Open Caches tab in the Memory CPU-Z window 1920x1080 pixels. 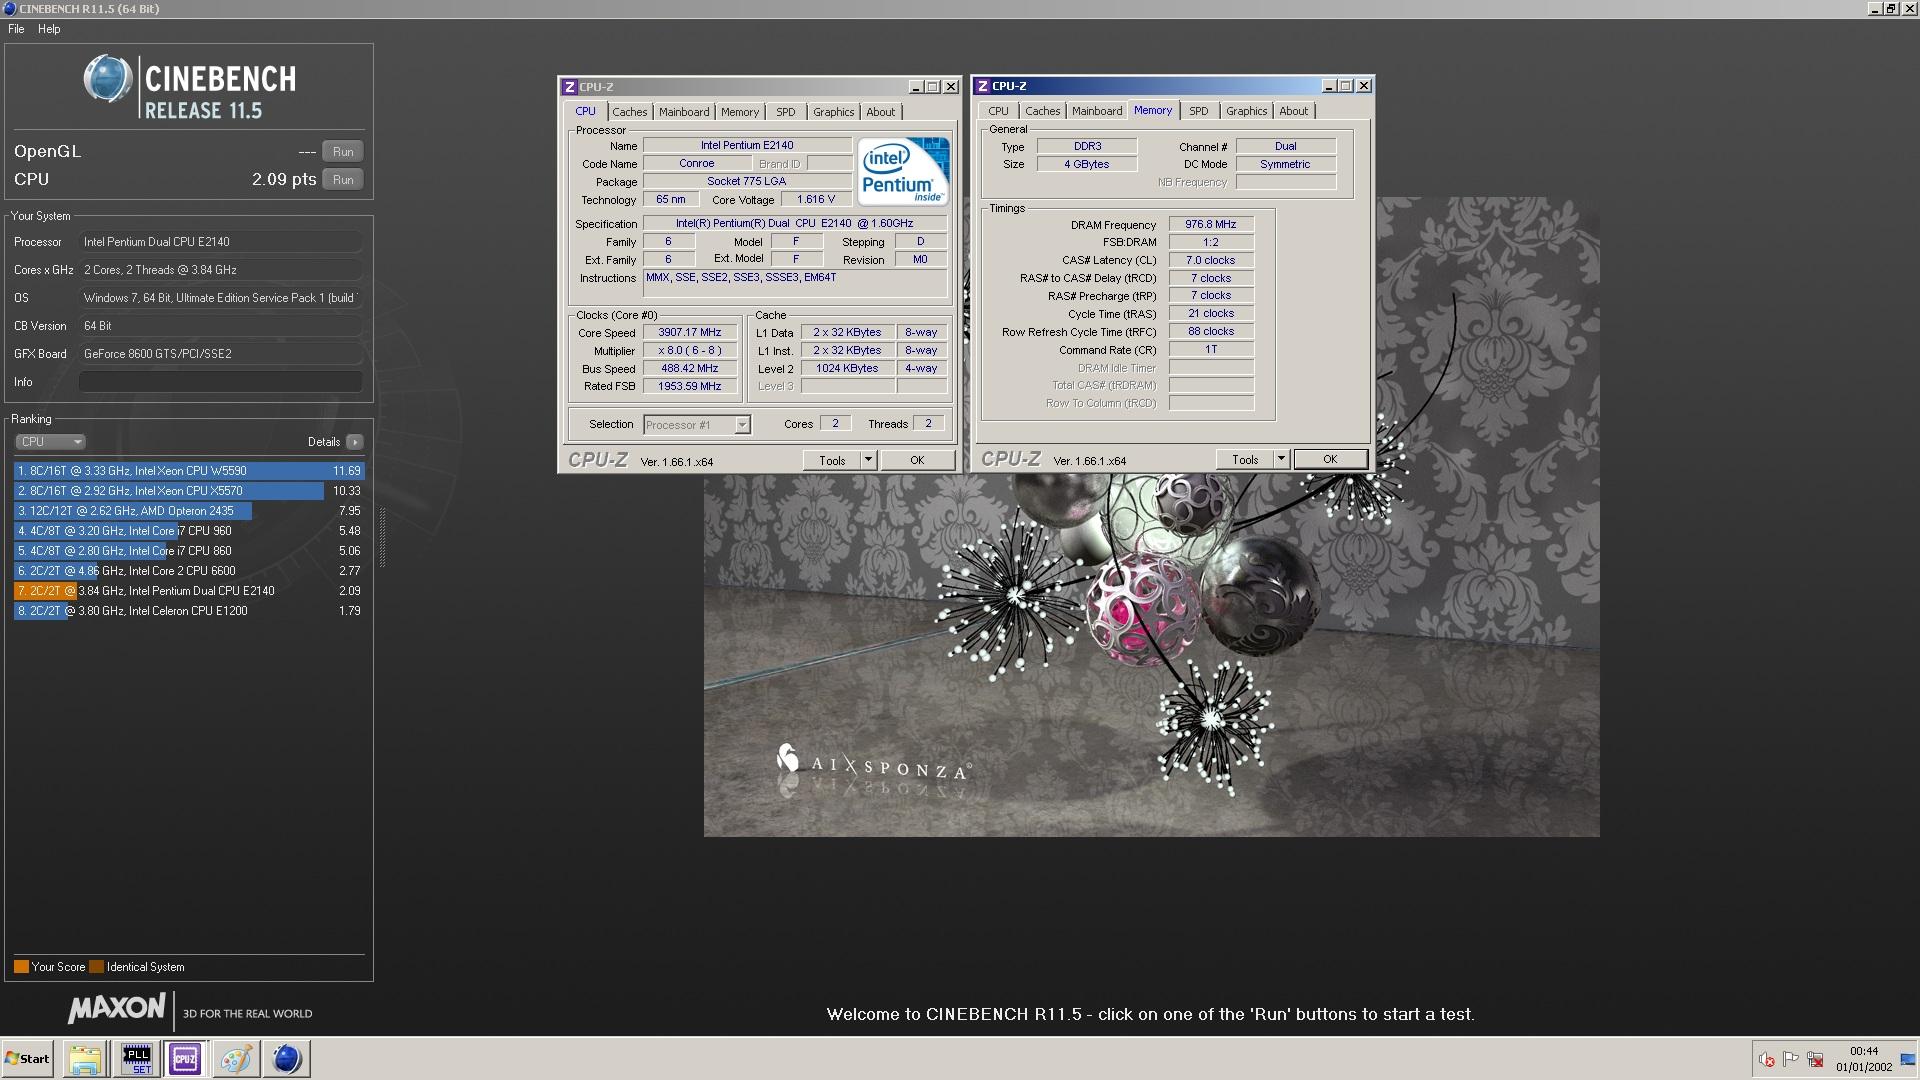point(1042,111)
